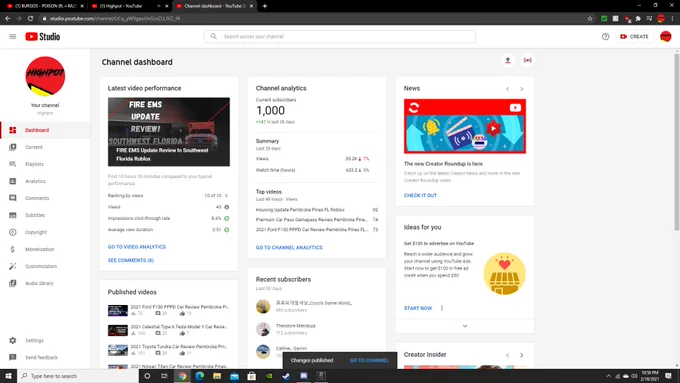Image resolution: width=680 pixels, height=383 pixels.
Task: Switch to the BURGOS - POISON browser tab
Action: coord(44,6)
